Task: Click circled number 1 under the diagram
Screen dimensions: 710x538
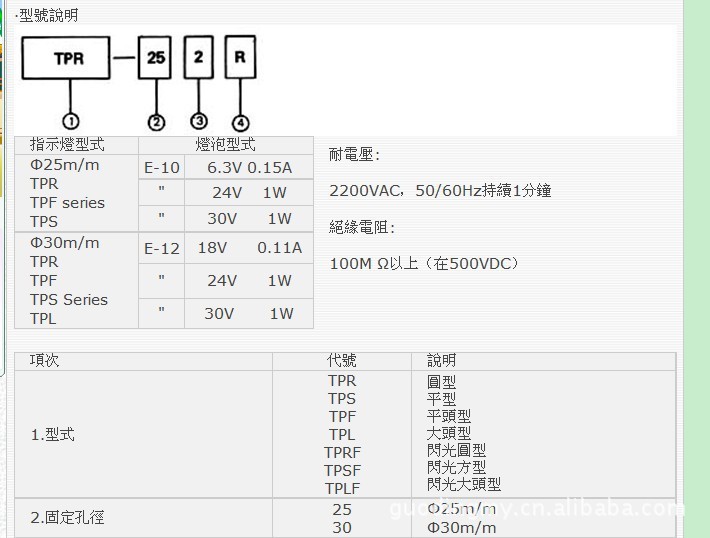Action: tap(71, 121)
